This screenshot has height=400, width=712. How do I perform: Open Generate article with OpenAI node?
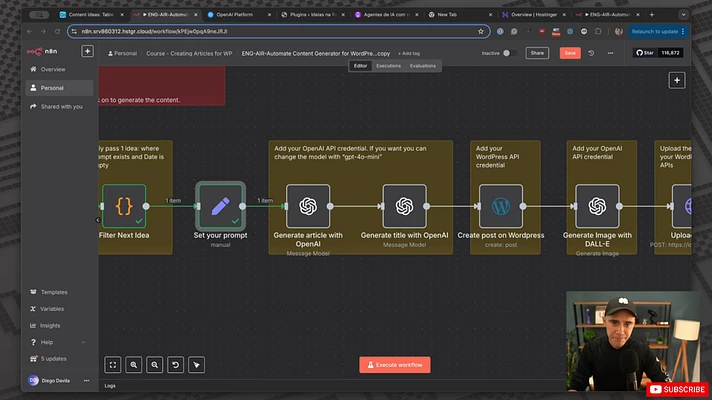click(308, 206)
